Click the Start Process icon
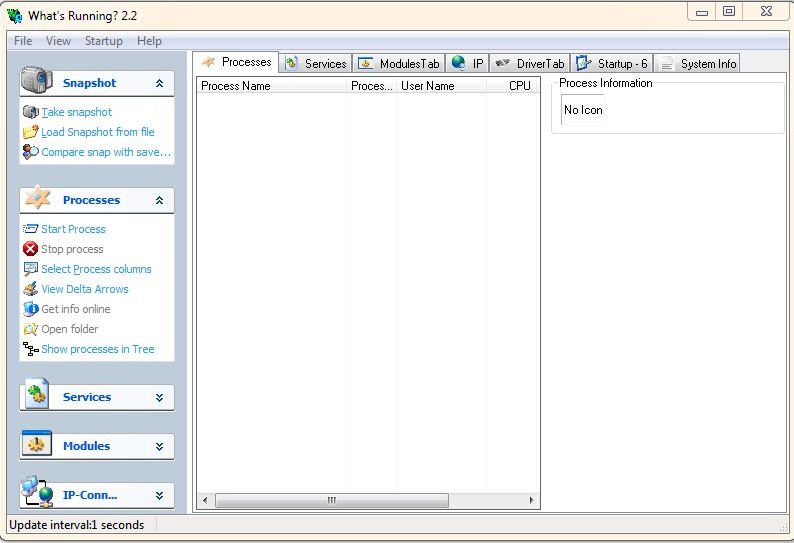794x543 pixels. coord(30,229)
